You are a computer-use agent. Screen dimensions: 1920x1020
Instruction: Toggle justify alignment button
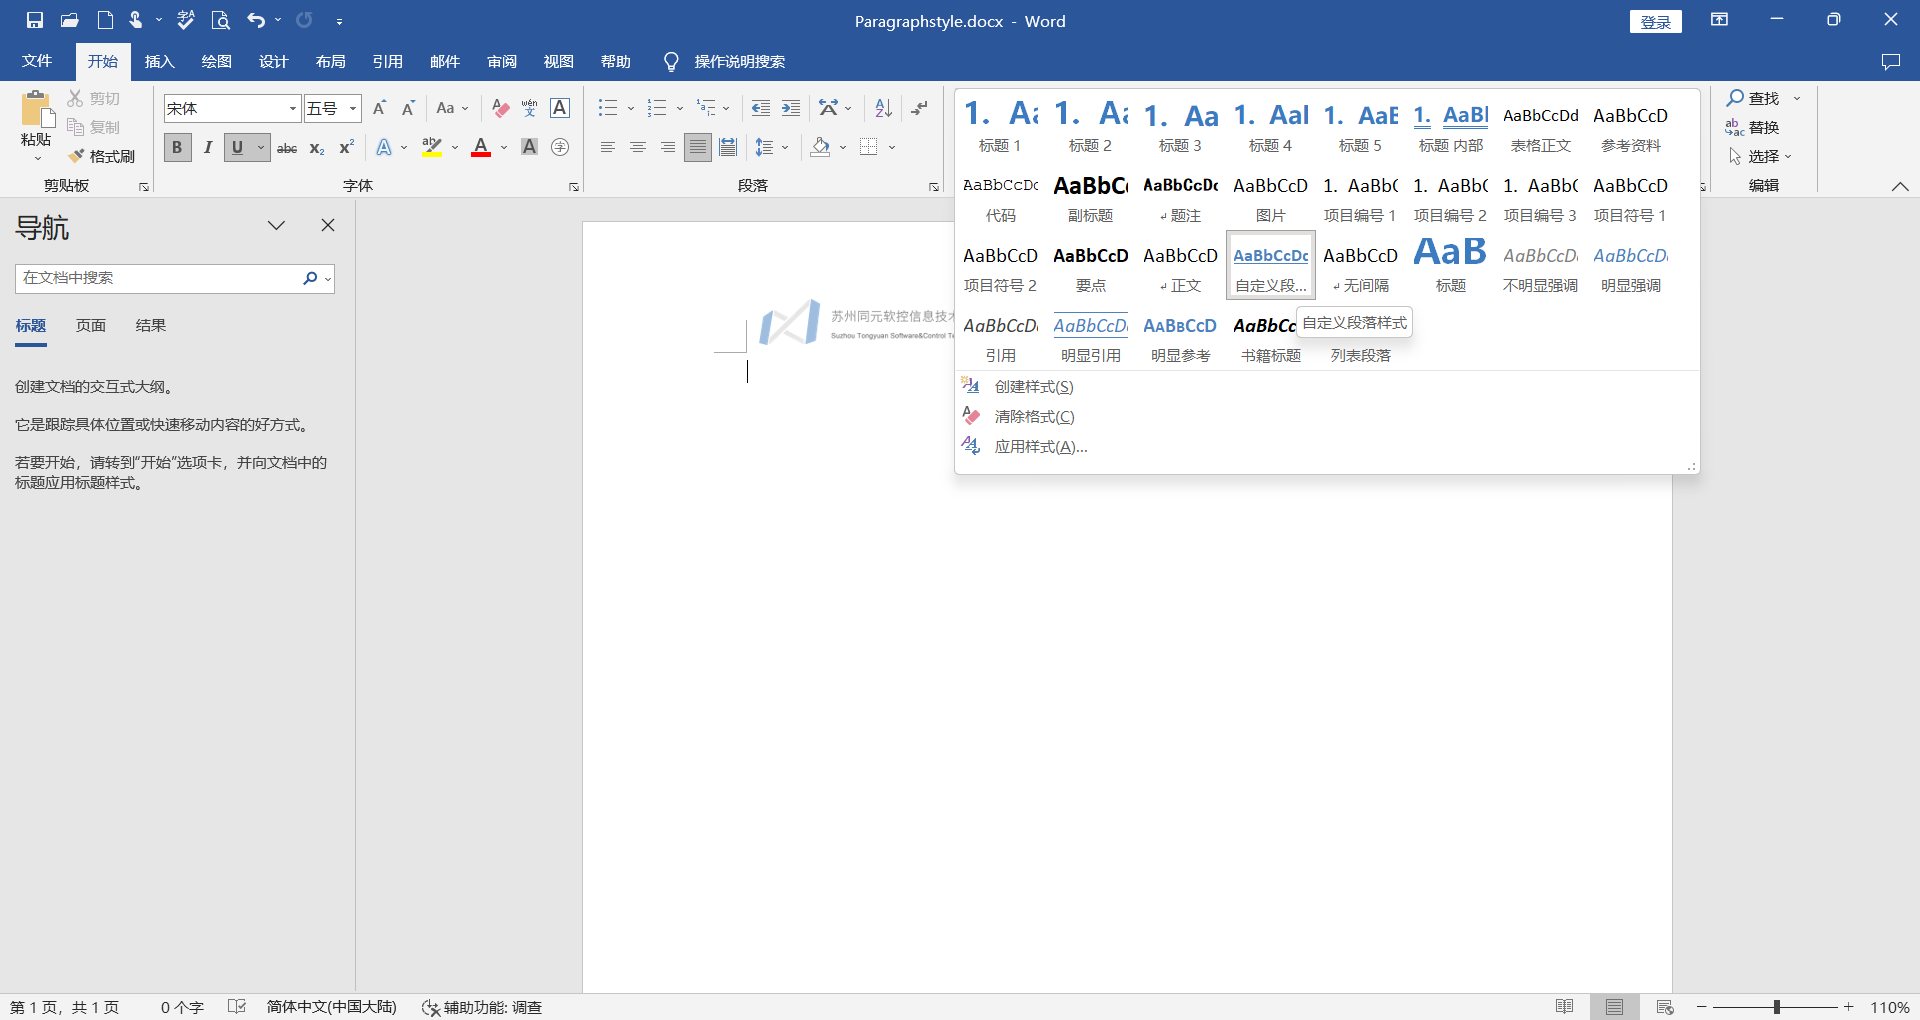(x=698, y=148)
